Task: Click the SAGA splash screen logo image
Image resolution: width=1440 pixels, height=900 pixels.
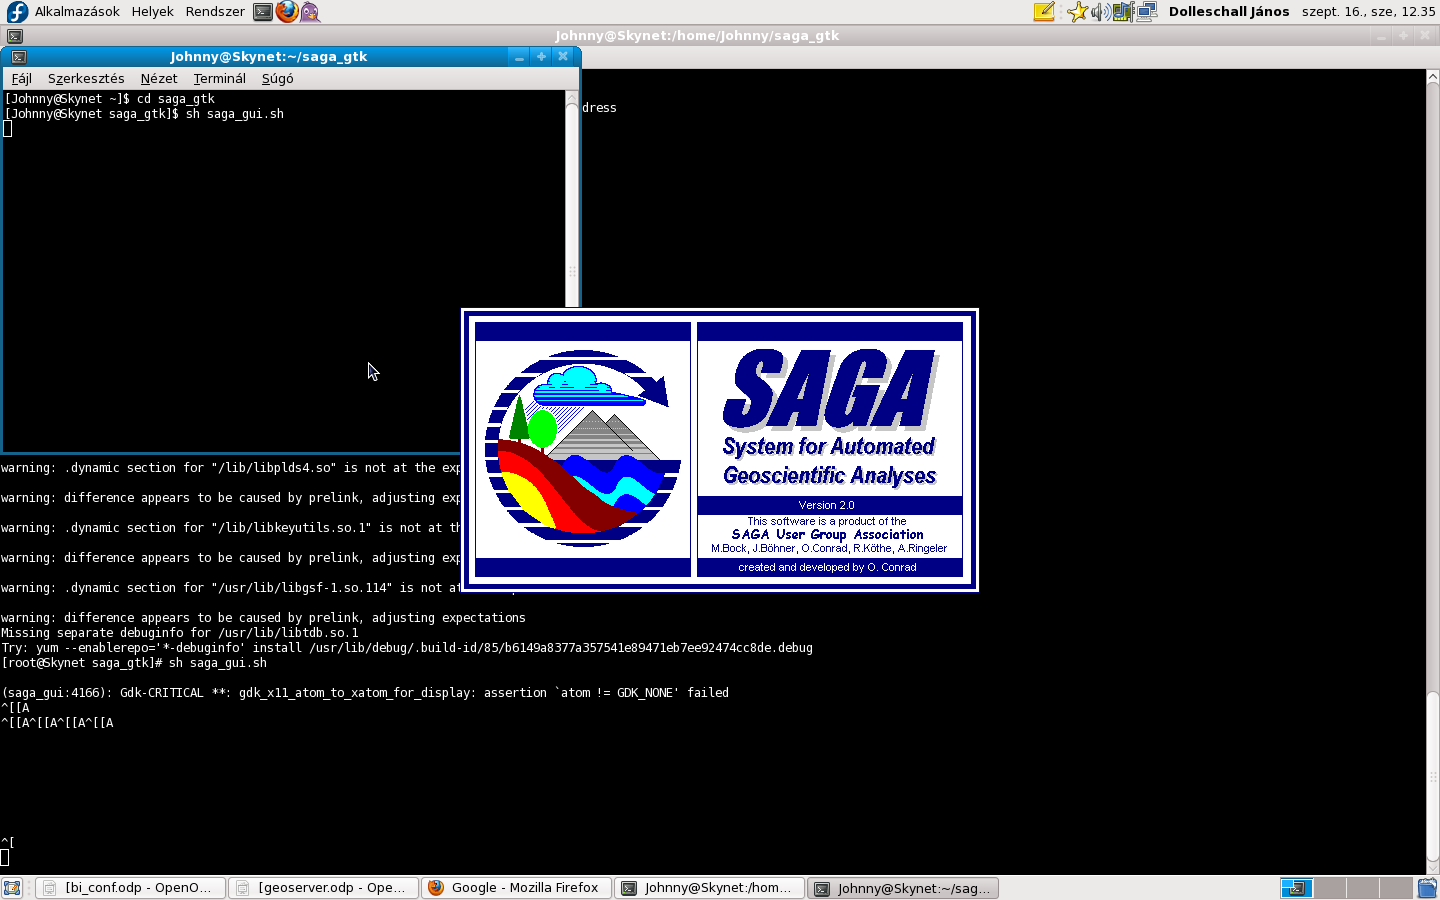Action: (583, 449)
